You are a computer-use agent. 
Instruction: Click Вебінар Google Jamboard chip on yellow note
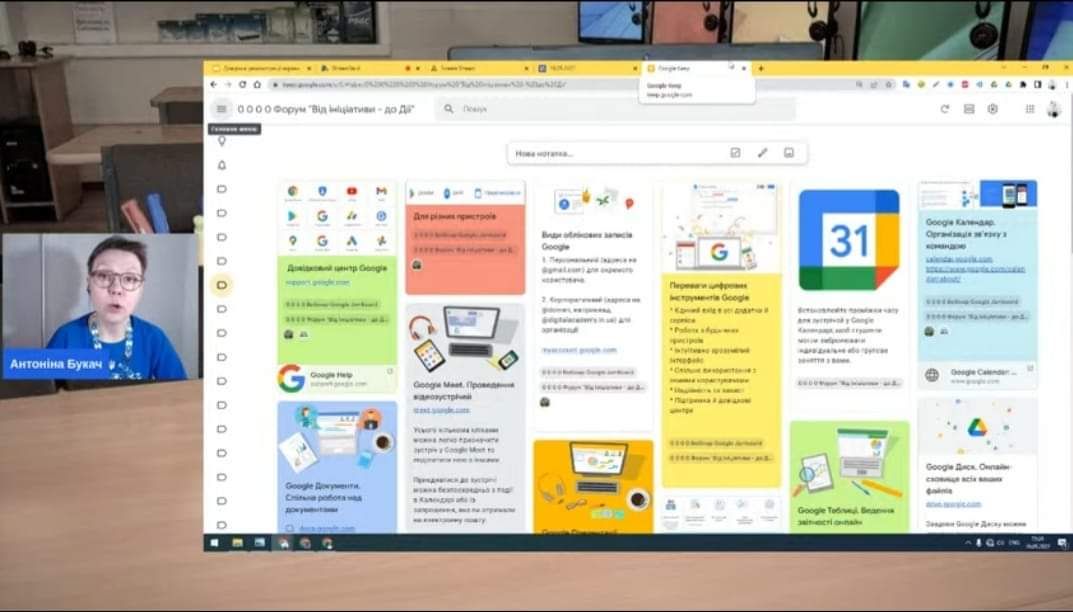click(x=715, y=443)
